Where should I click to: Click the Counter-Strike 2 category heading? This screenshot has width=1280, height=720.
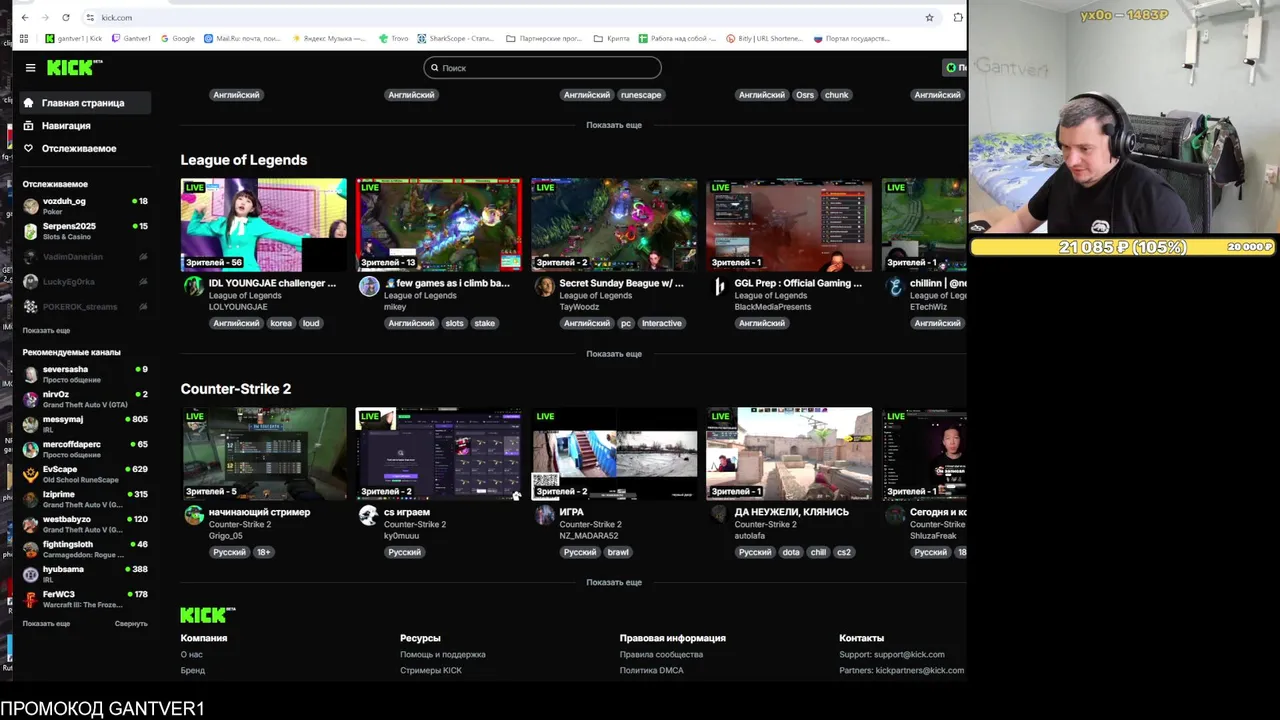tap(236, 389)
